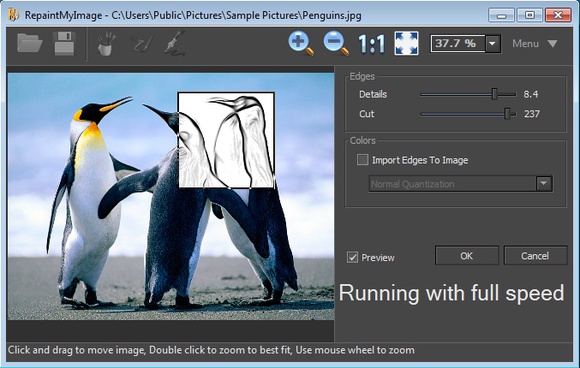Click the Details value 8.4

[x=530, y=94]
